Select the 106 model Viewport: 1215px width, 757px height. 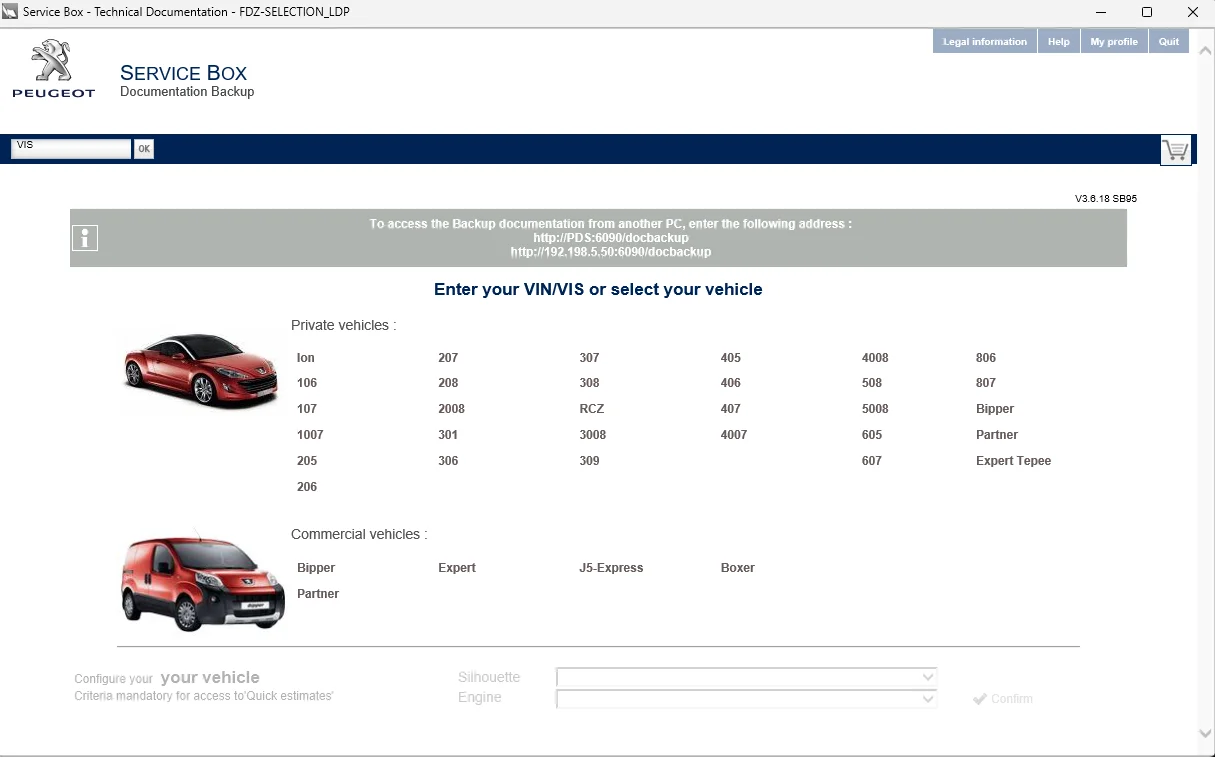307,383
